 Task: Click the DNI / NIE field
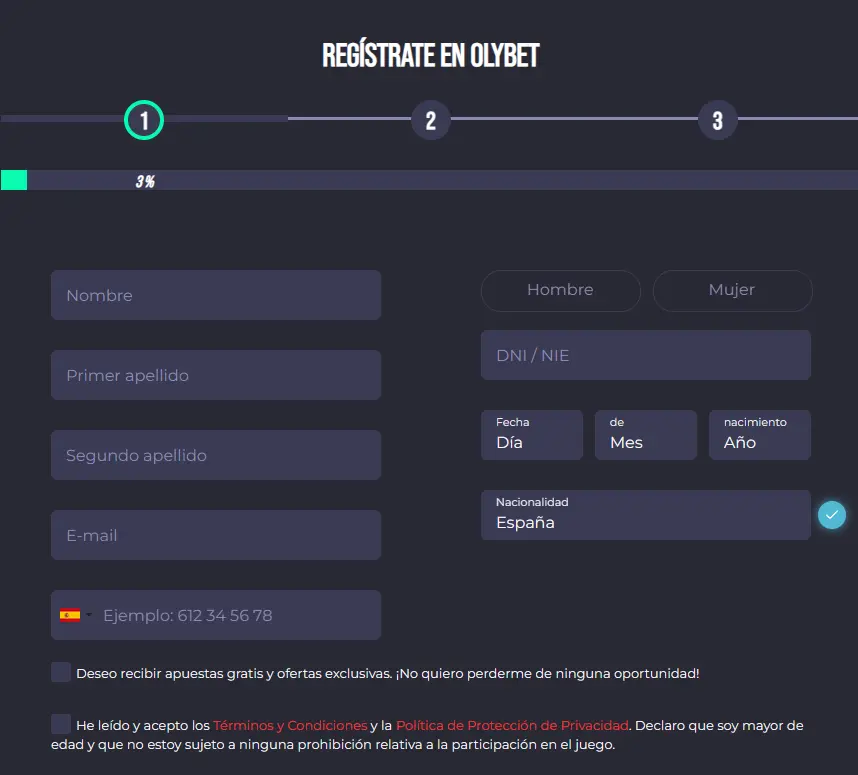[x=646, y=355]
